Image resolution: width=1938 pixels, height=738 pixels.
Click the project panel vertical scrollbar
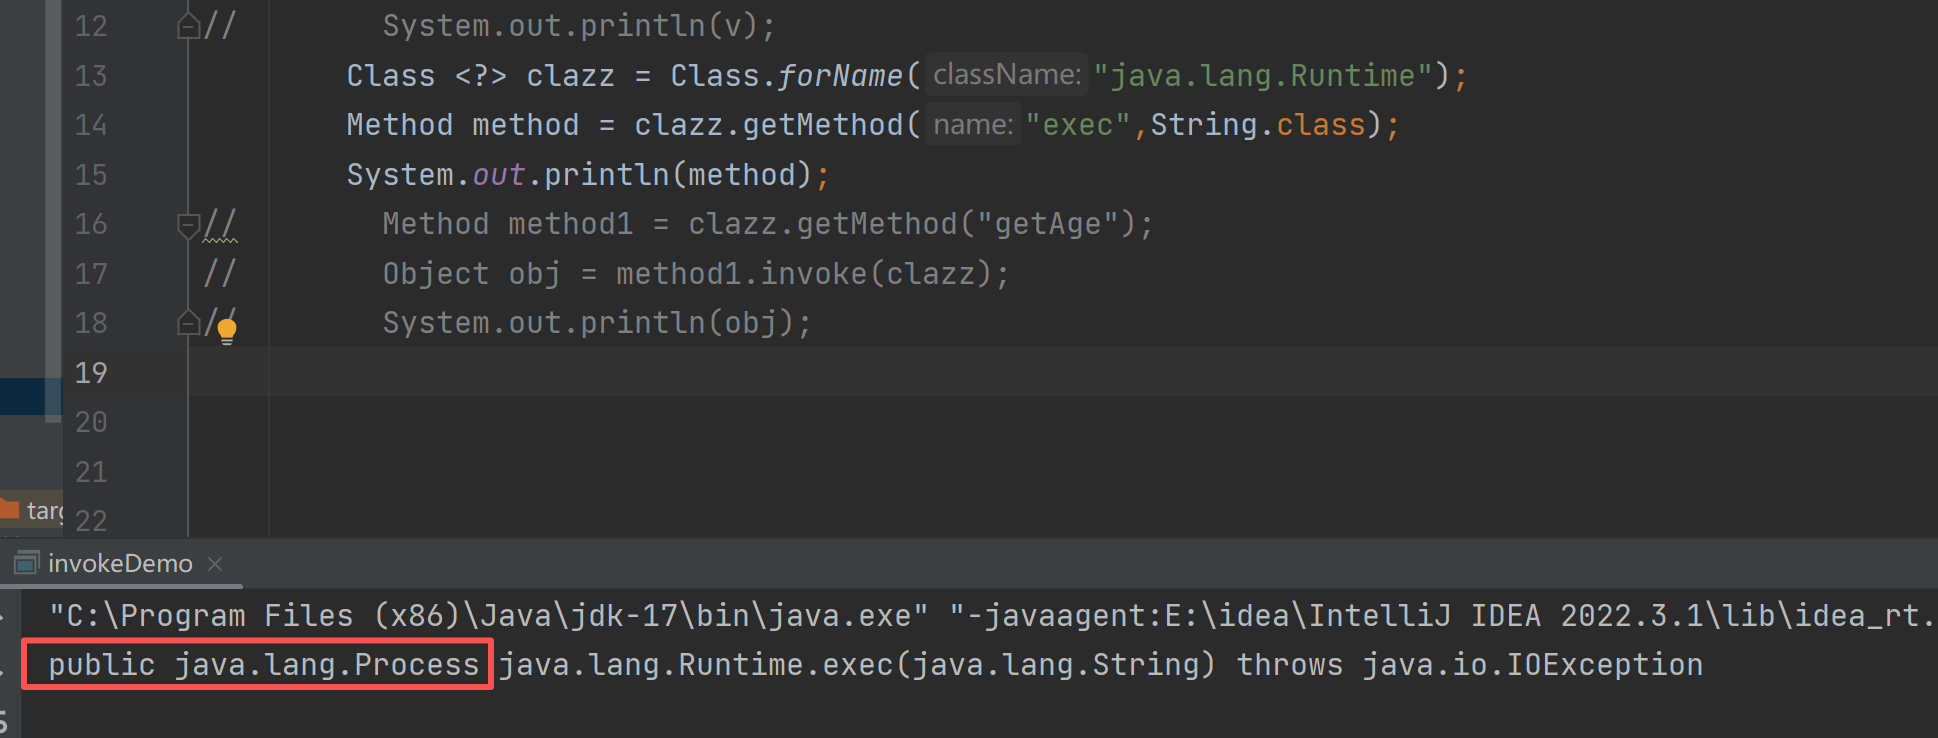[53, 200]
